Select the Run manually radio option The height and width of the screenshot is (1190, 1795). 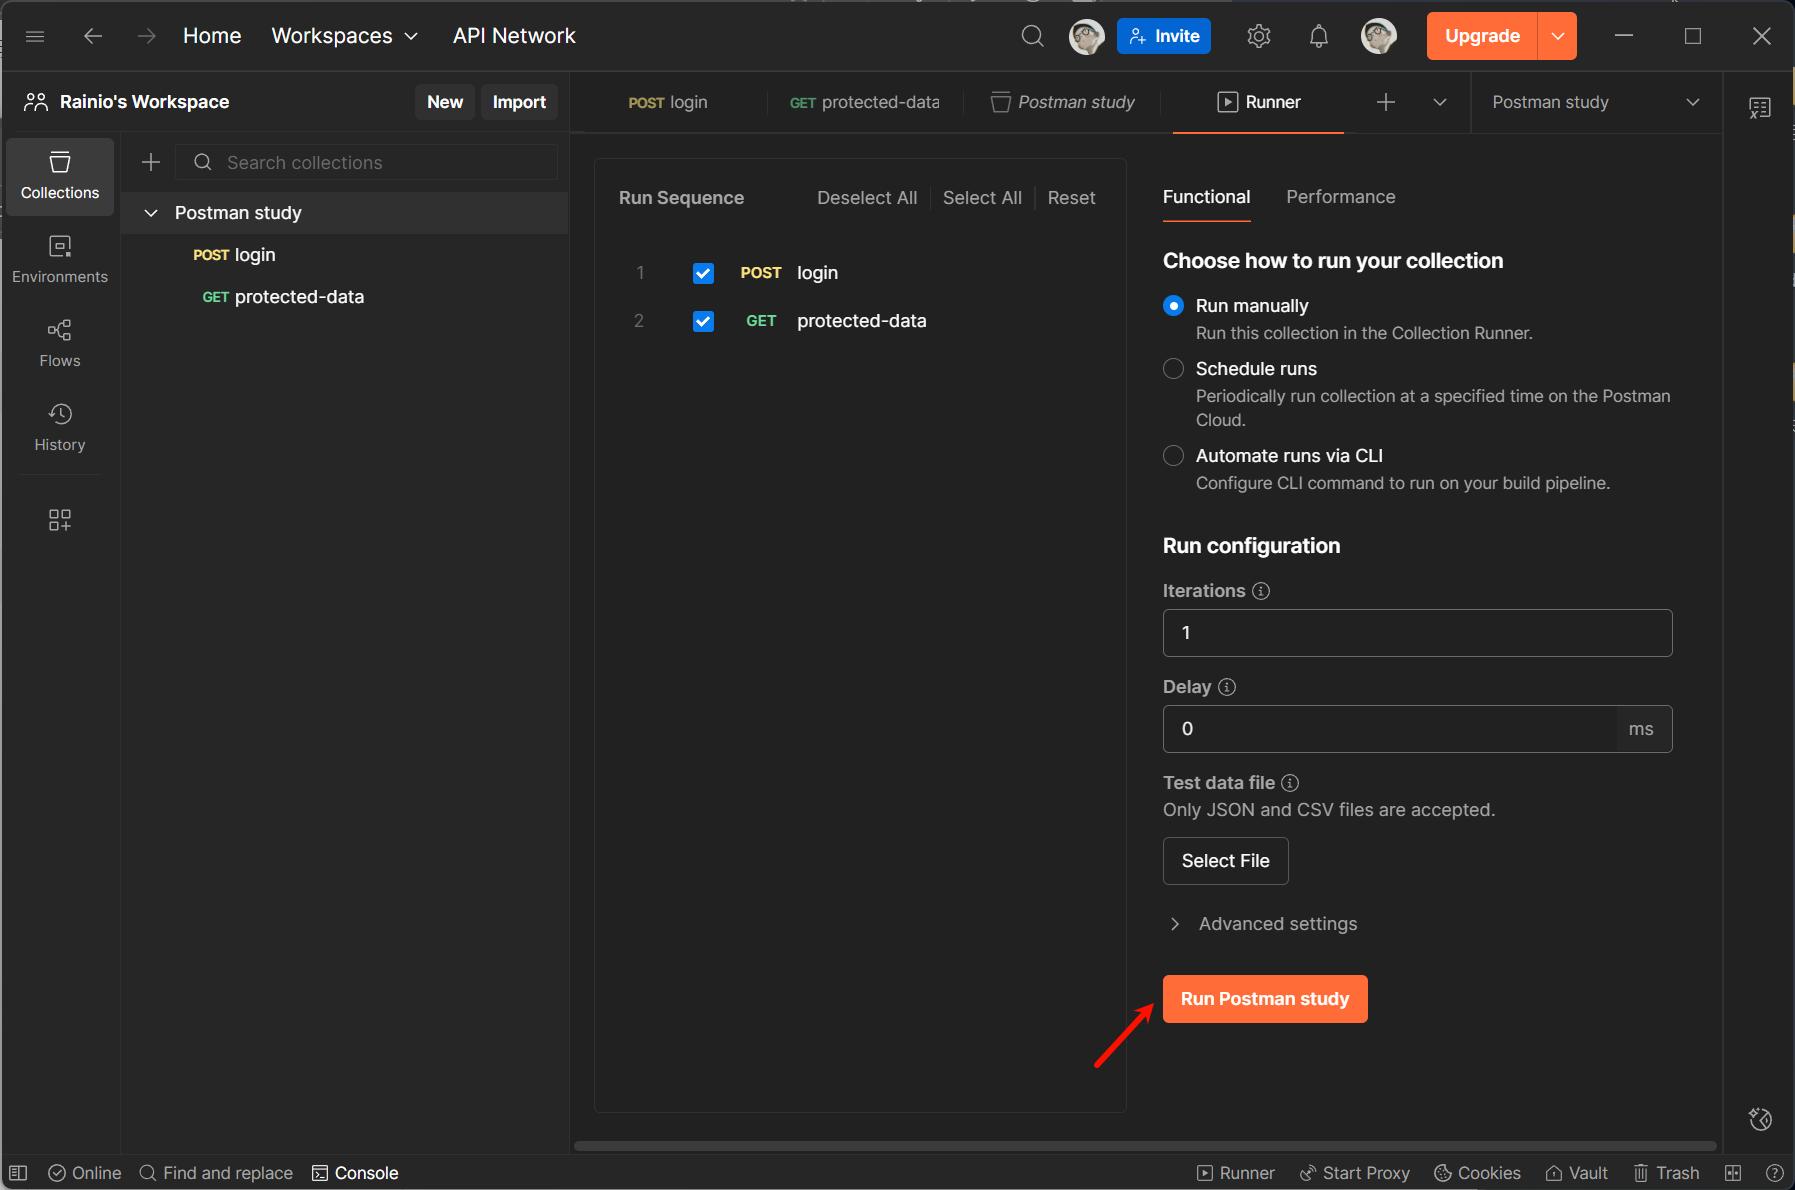[1174, 306]
